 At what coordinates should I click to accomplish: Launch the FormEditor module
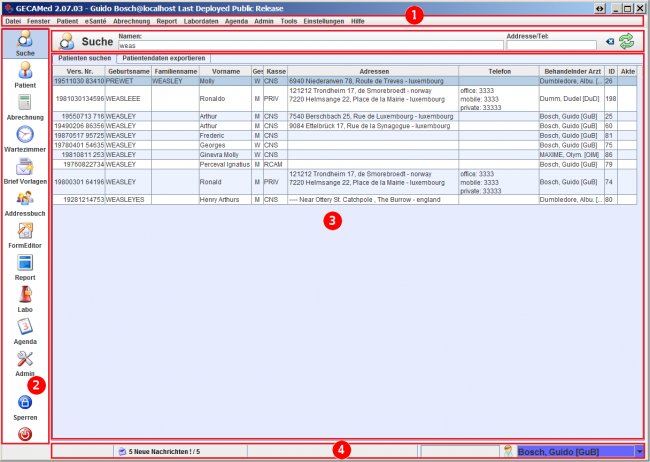pos(25,238)
